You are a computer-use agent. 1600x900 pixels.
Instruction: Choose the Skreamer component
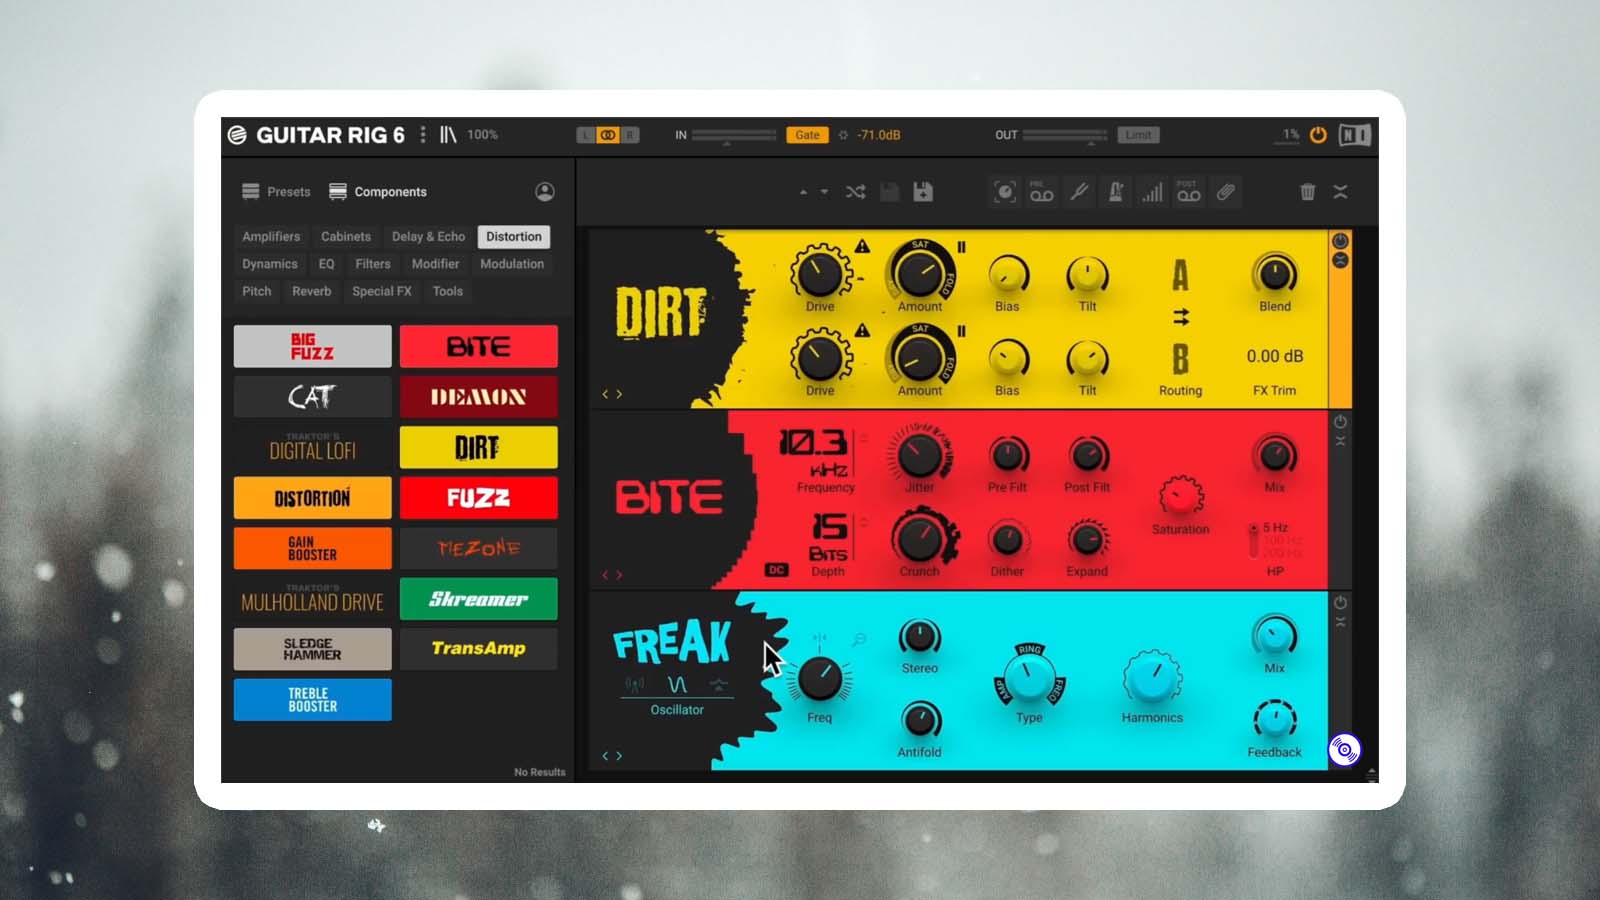tap(479, 599)
